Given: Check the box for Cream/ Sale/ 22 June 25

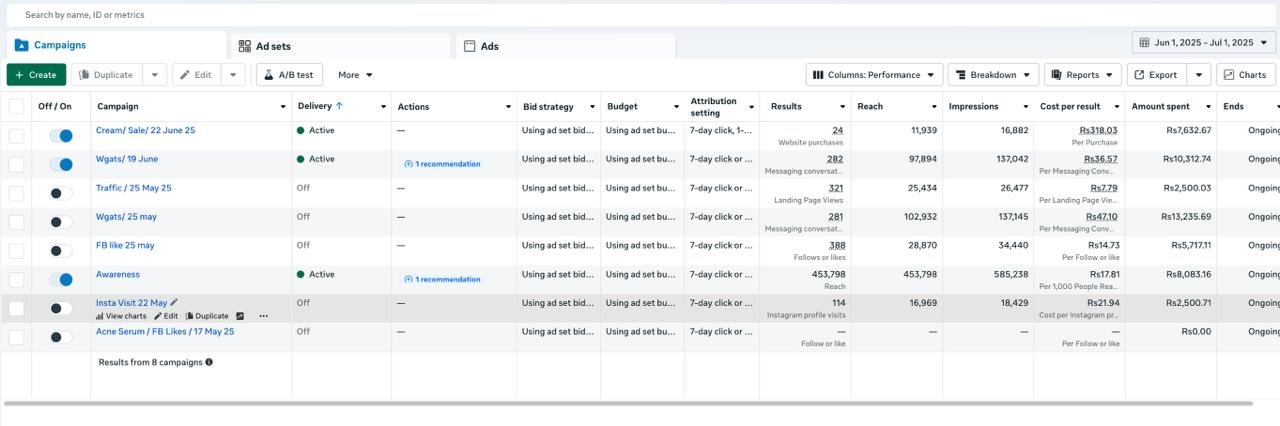Looking at the screenshot, I should click(x=16, y=136).
